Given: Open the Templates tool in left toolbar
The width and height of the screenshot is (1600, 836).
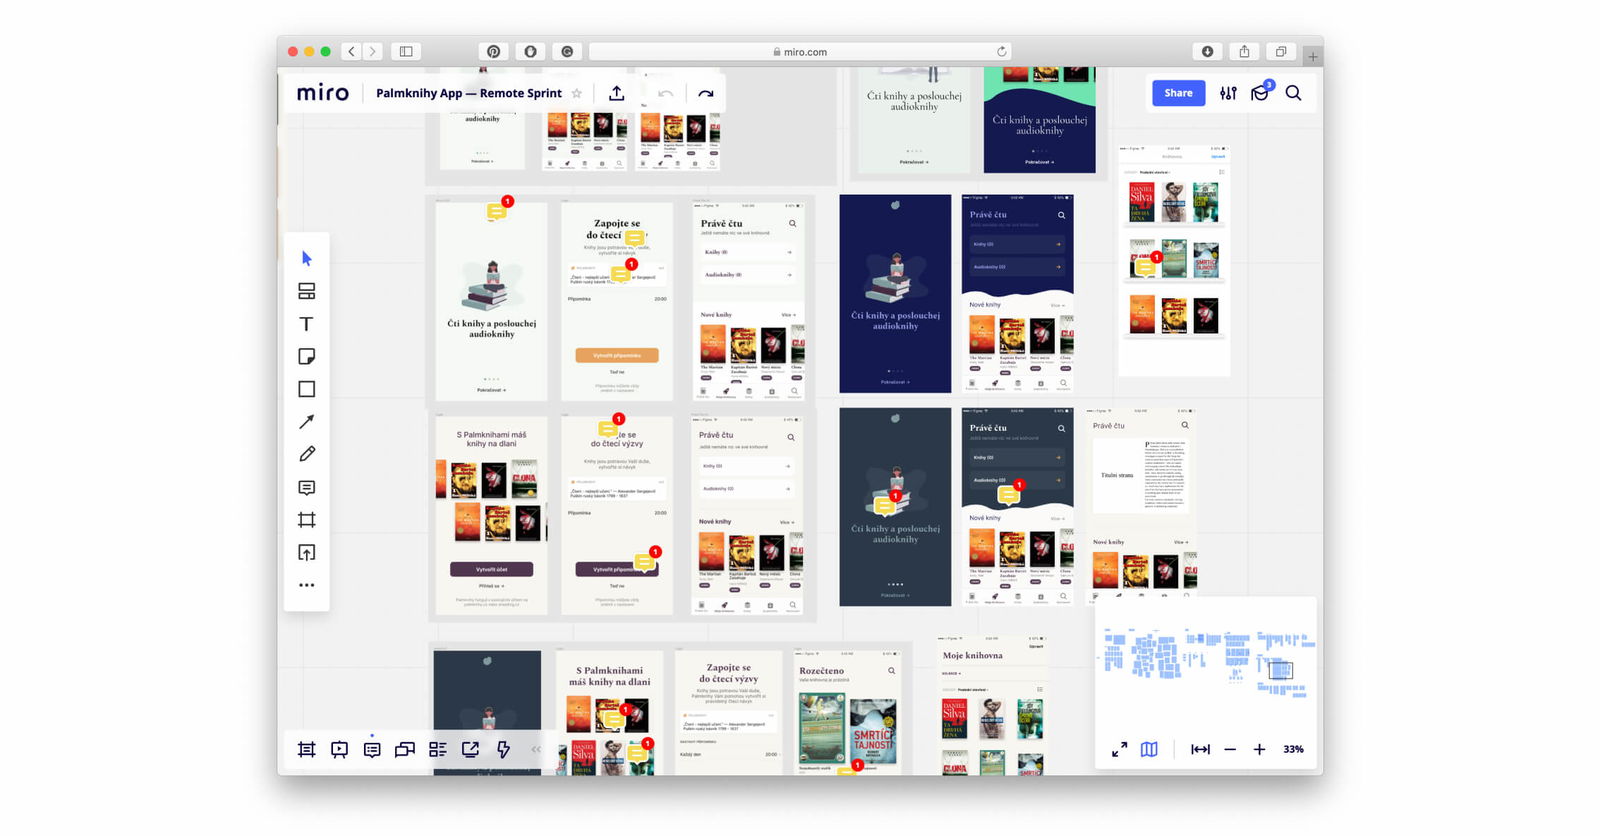Looking at the screenshot, I should point(307,291).
